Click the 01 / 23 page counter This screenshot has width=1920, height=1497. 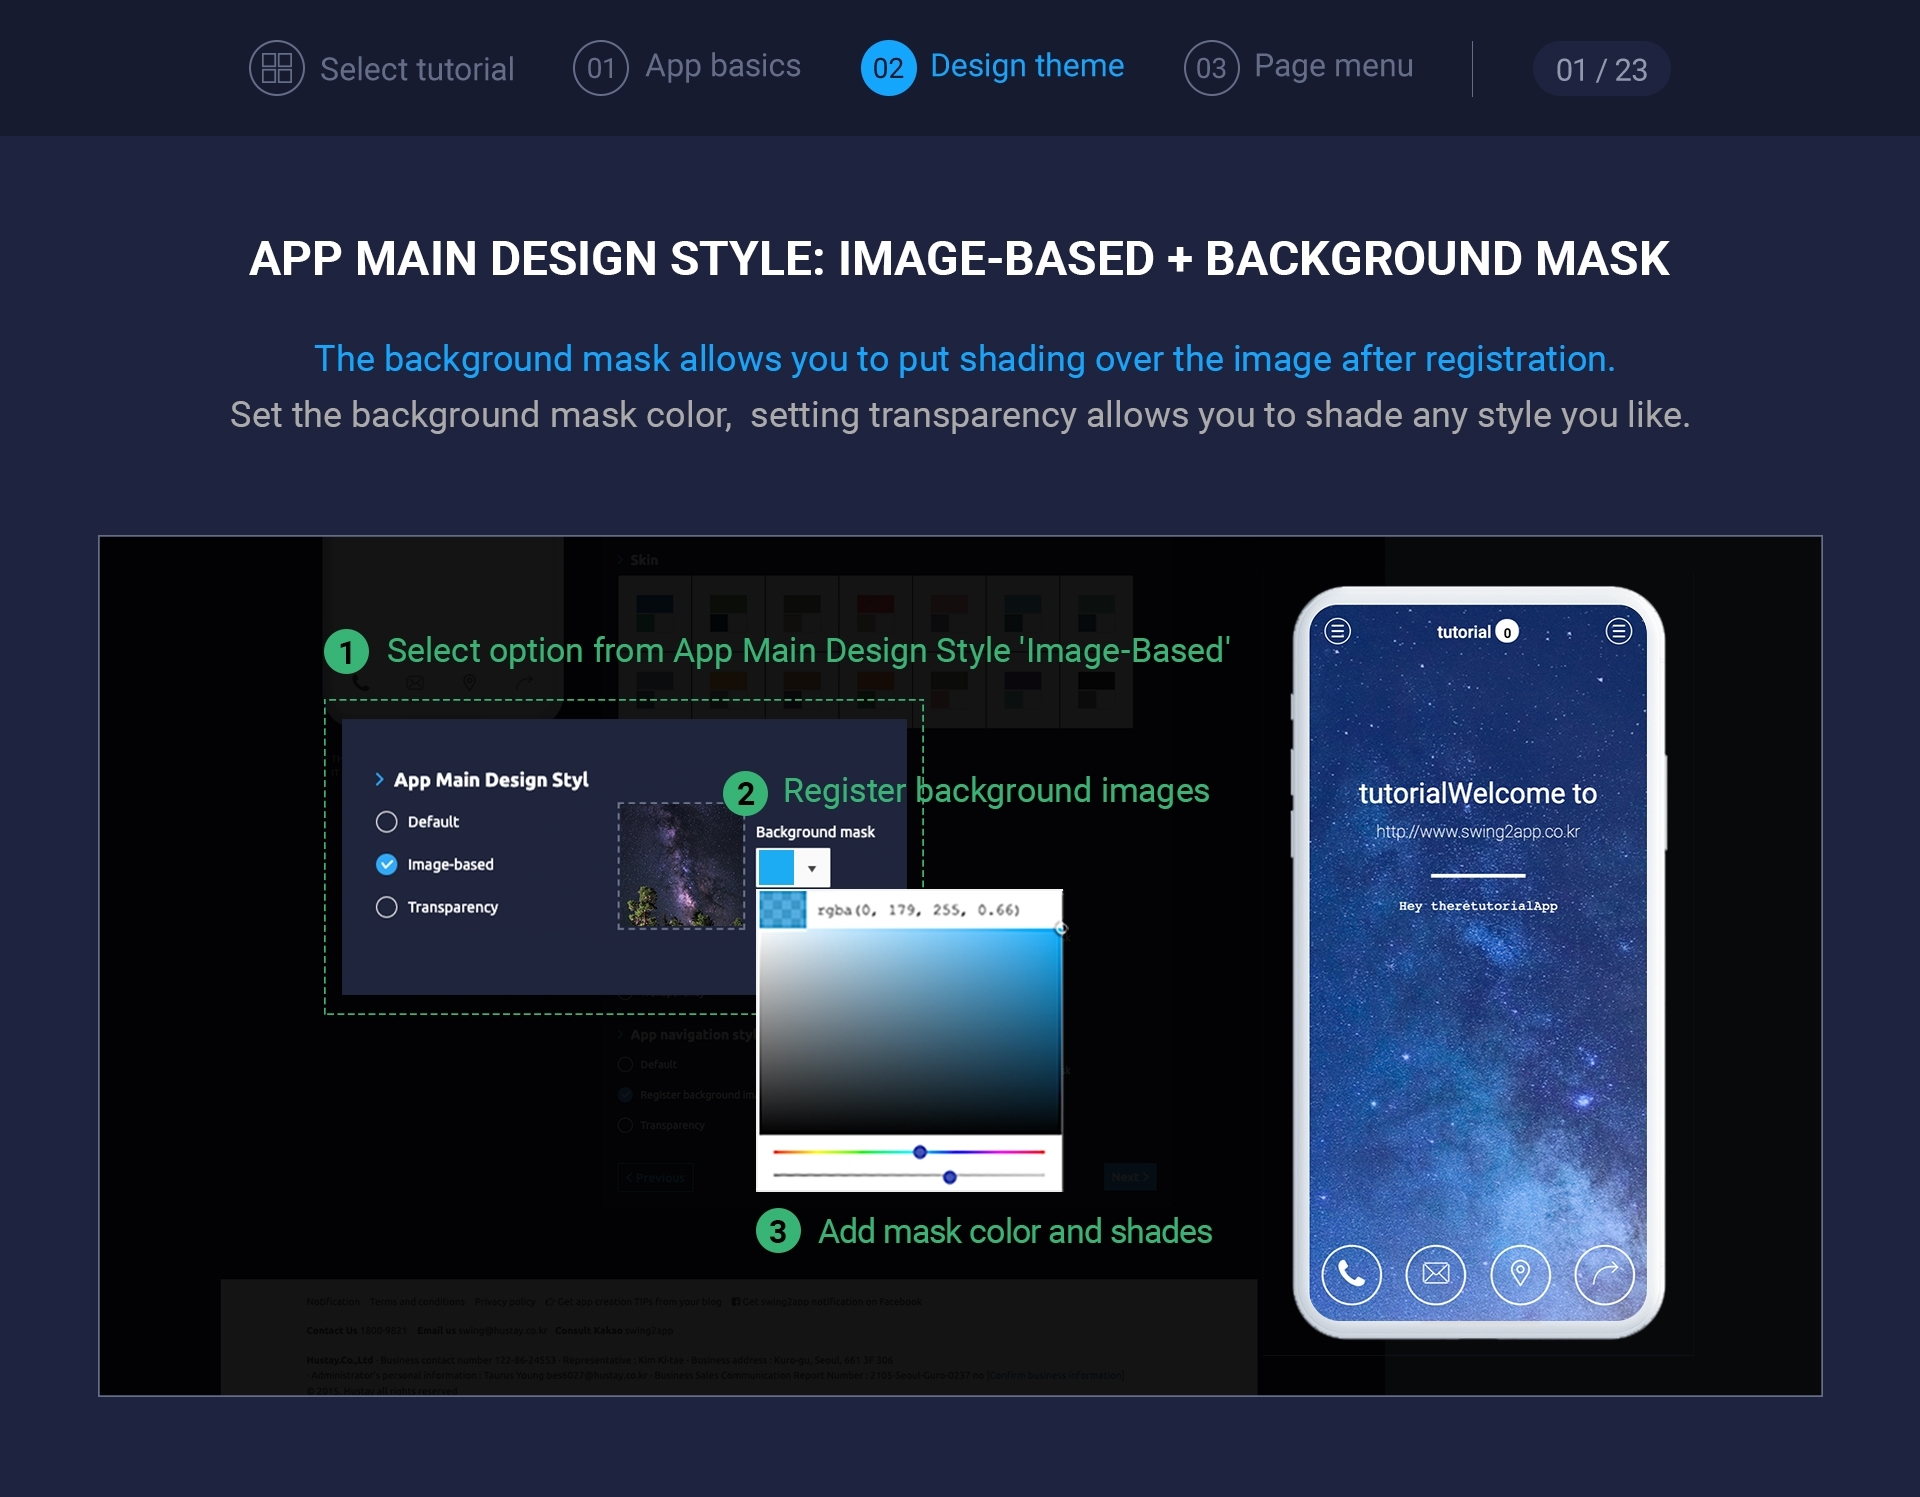click(x=1600, y=69)
